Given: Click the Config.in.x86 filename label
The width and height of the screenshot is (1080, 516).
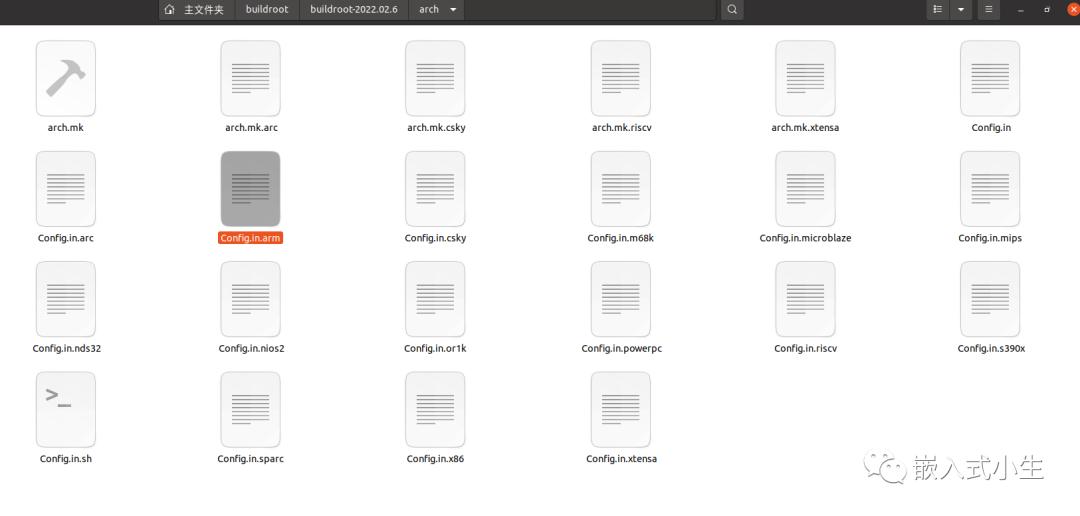Looking at the screenshot, I should tap(435, 458).
